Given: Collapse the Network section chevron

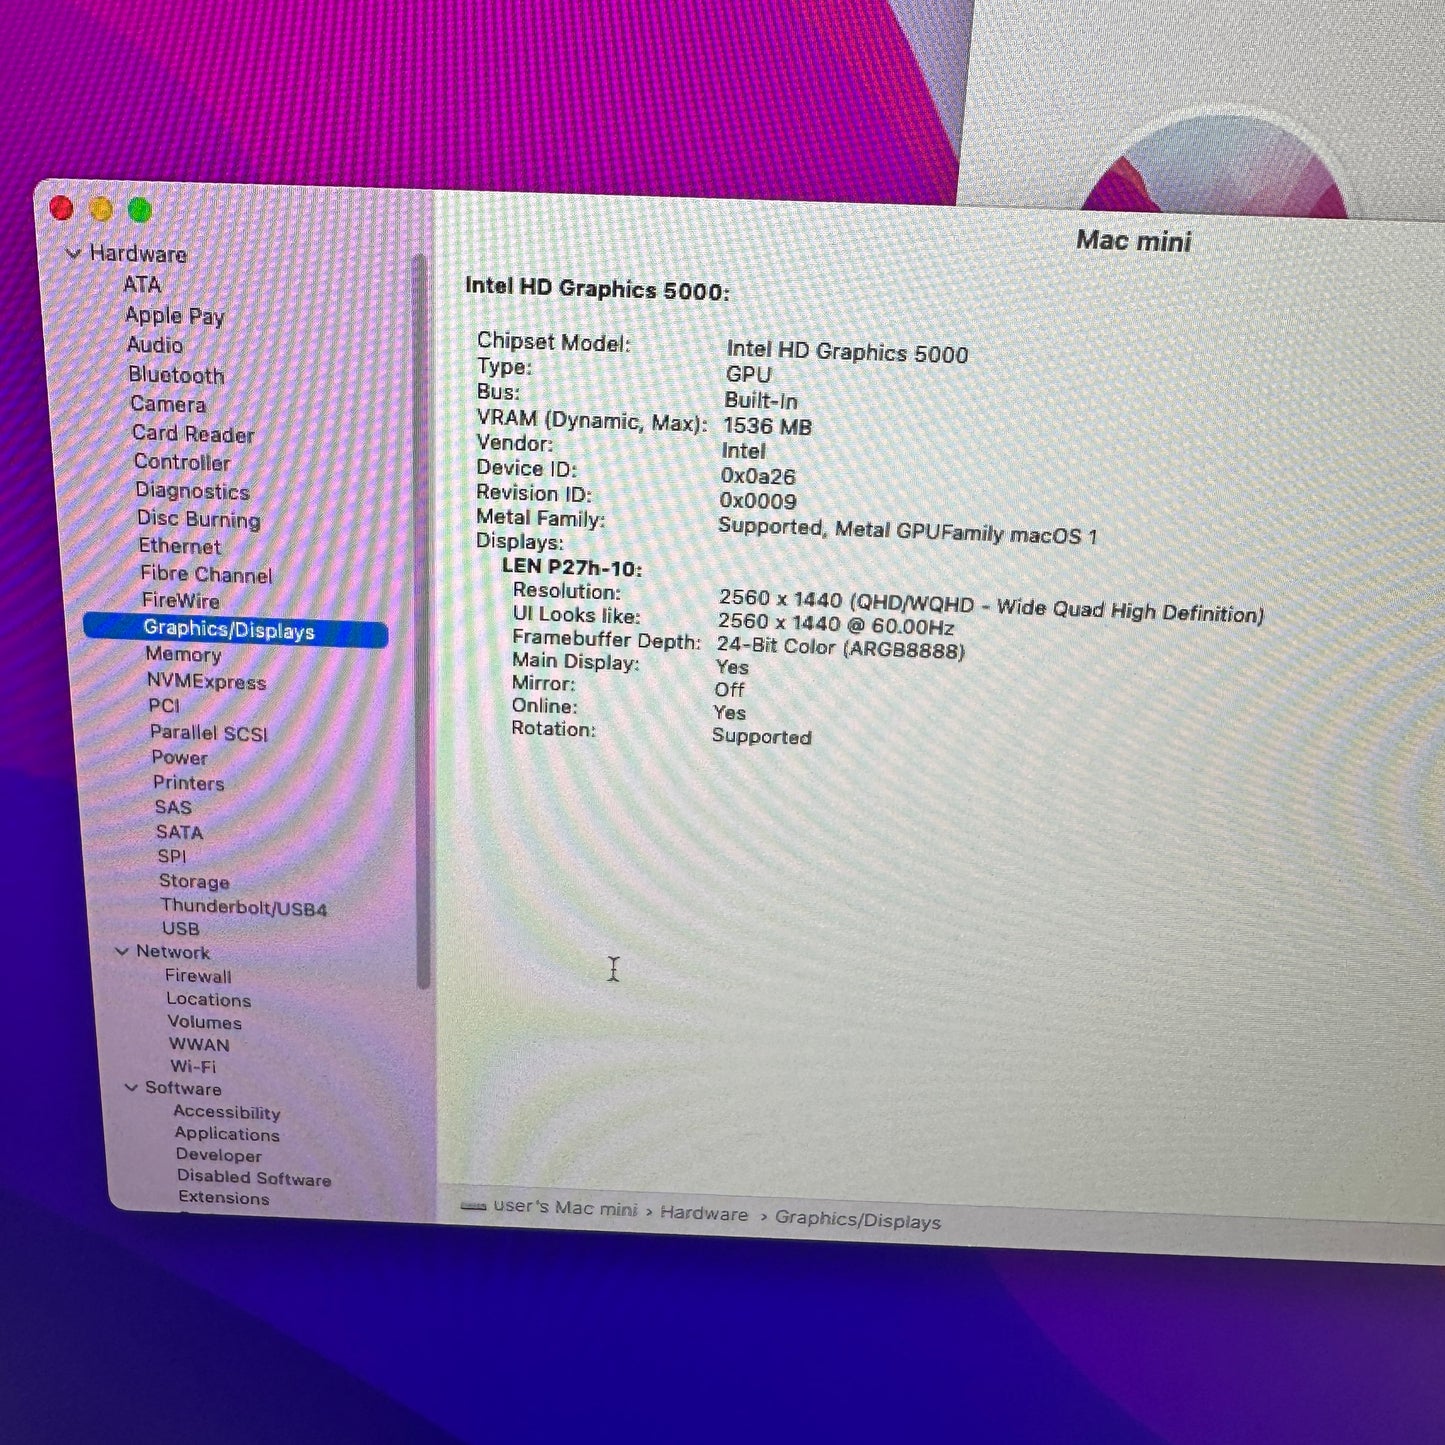Looking at the screenshot, I should (122, 951).
